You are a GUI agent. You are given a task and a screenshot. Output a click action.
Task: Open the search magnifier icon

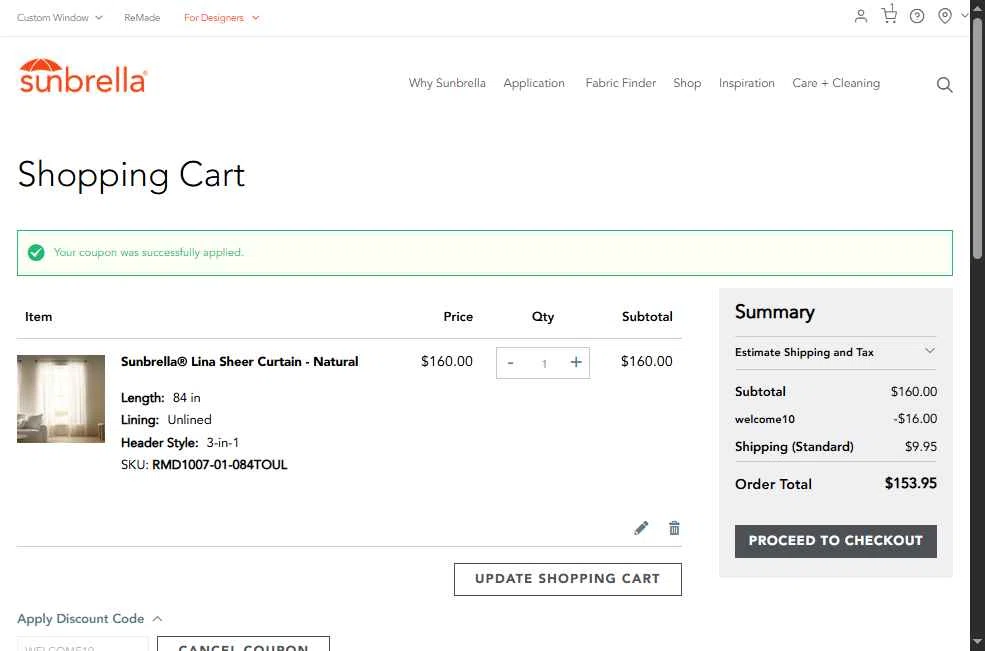point(944,85)
